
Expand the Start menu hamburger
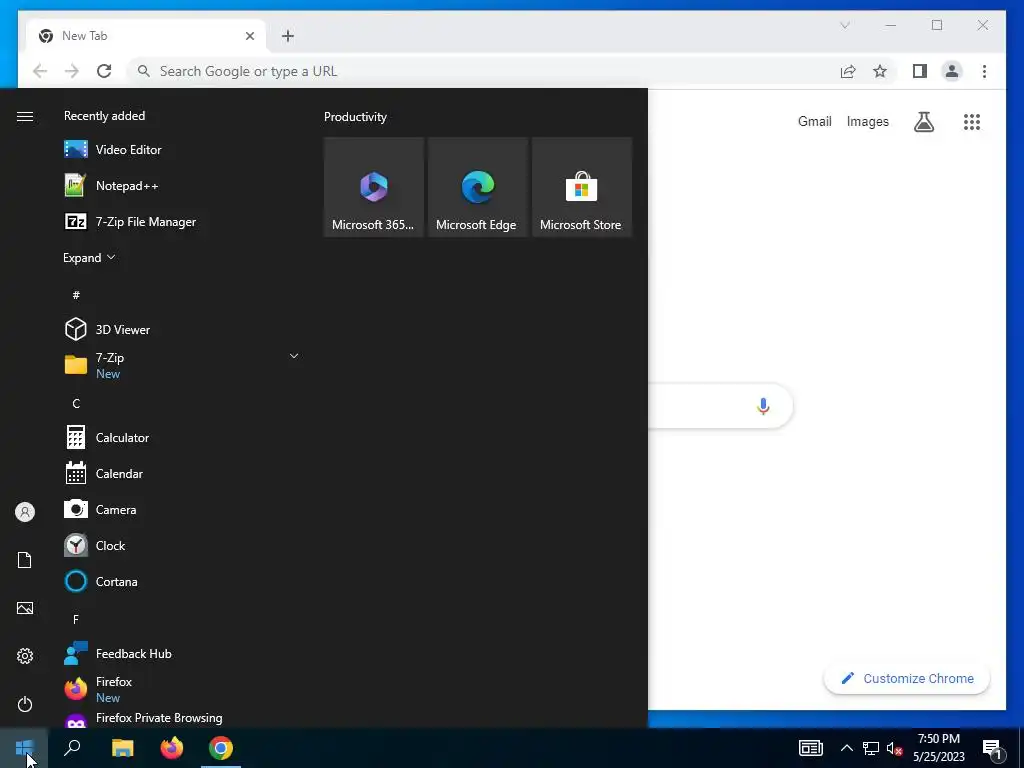[25, 116]
